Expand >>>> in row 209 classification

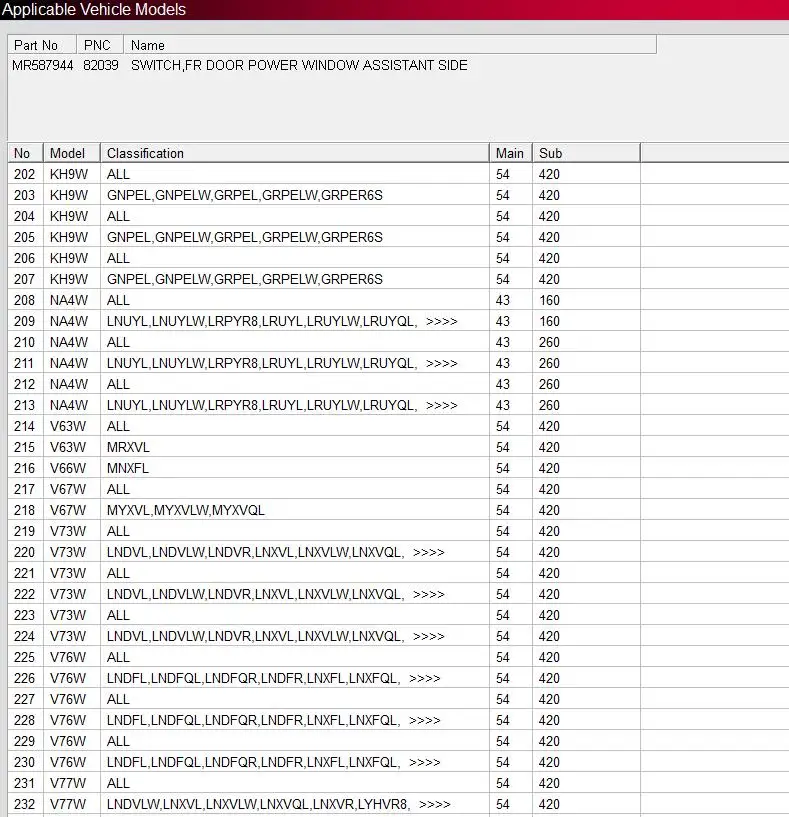[441, 321]
